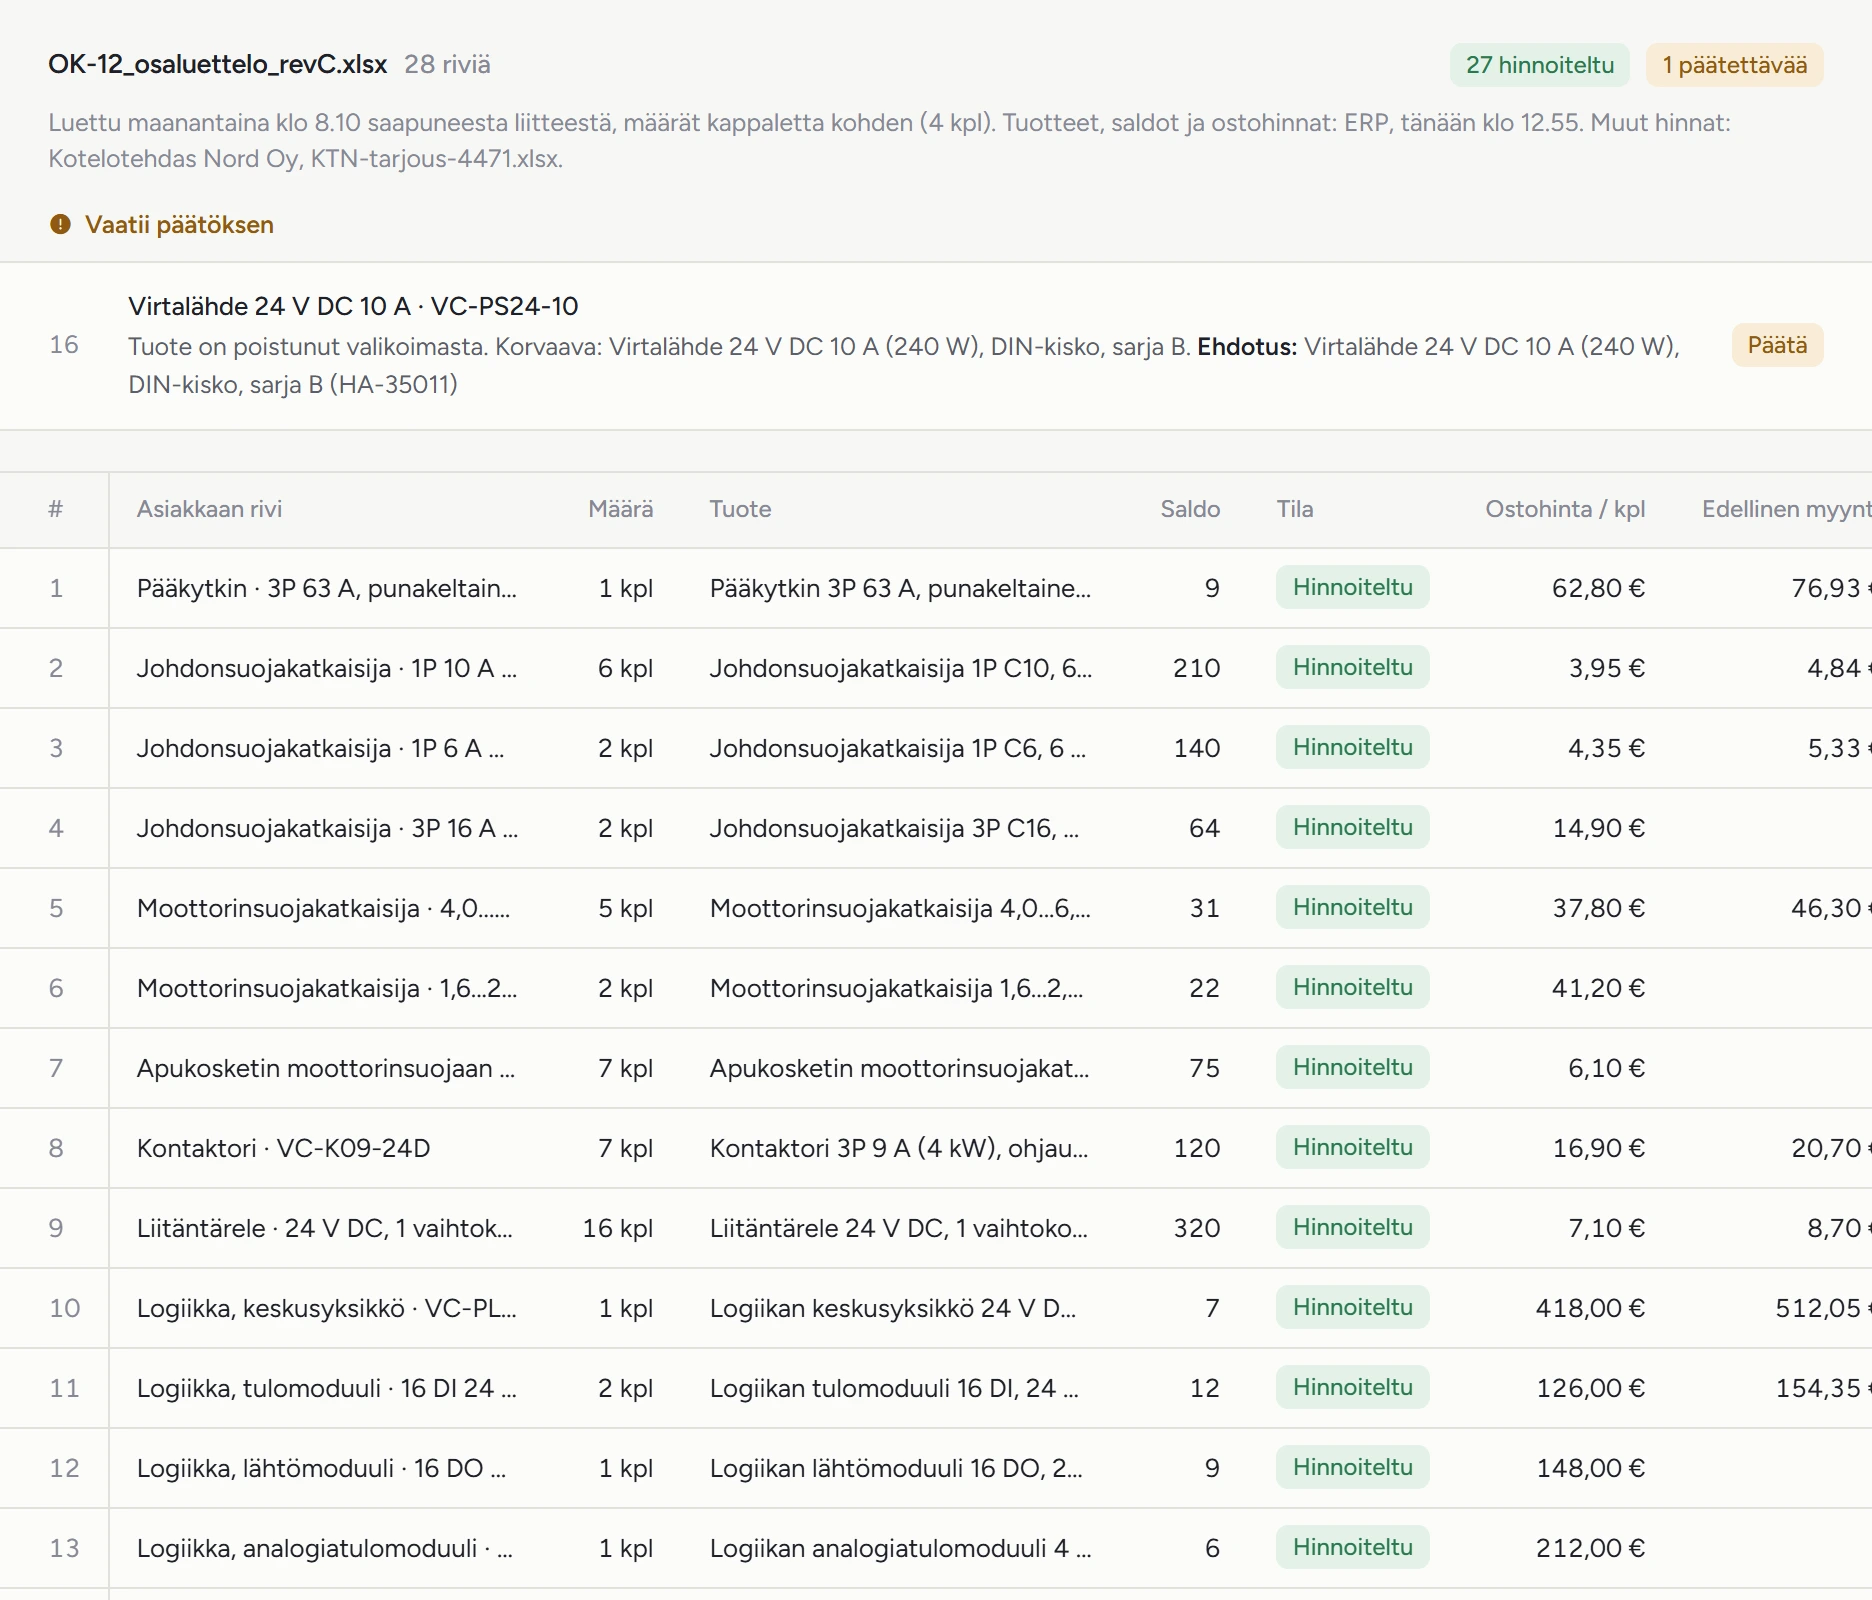Click the 27 hinnoiteltu badge

(1540, 65)
